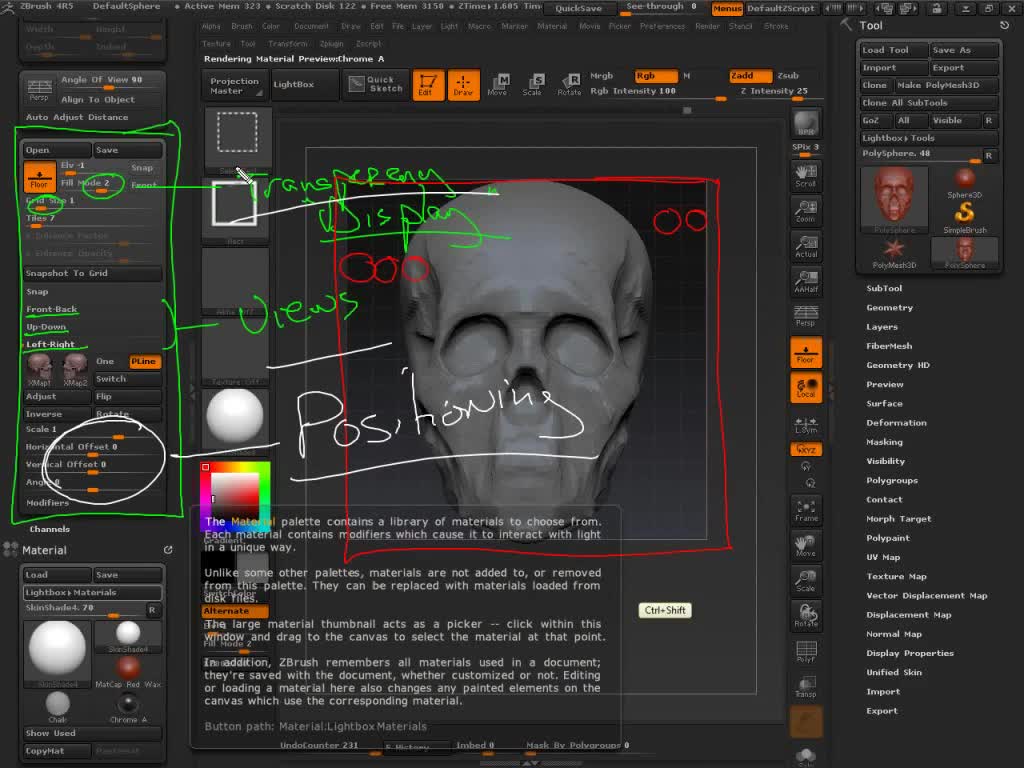Screen dimensions: 1024x768
Task: Click the Quick Sketch icon
Action: tap(376, 84)
